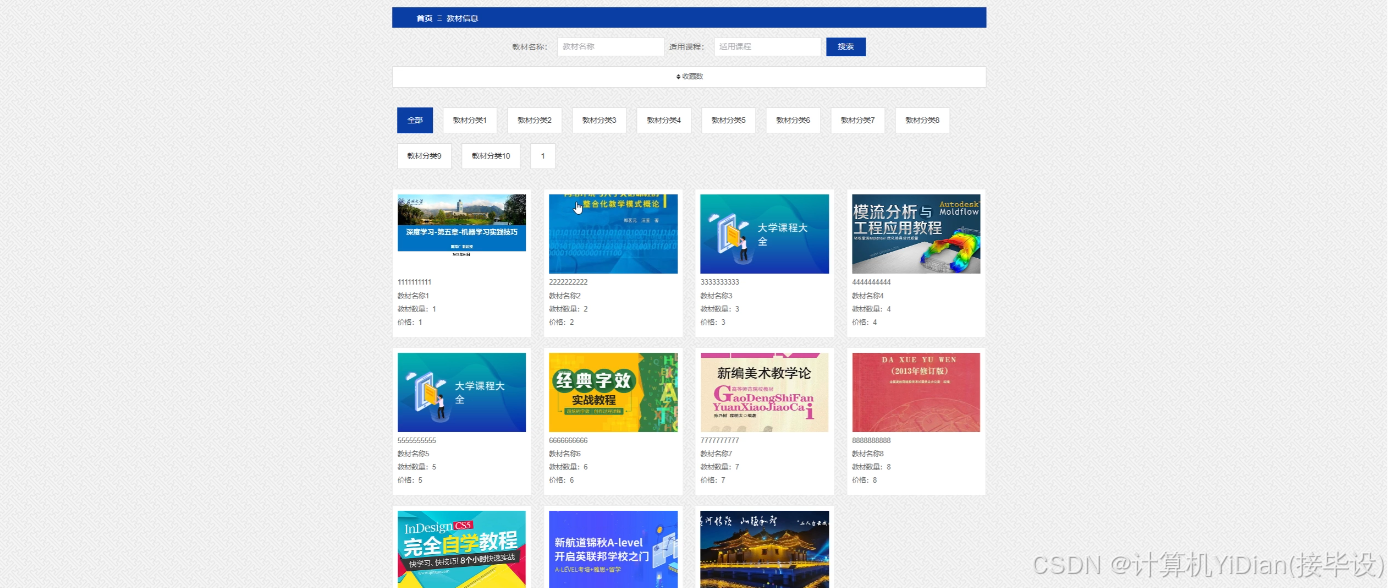
Task: Choose the 教材分类3 filter
Action: [x=599, y=120]
